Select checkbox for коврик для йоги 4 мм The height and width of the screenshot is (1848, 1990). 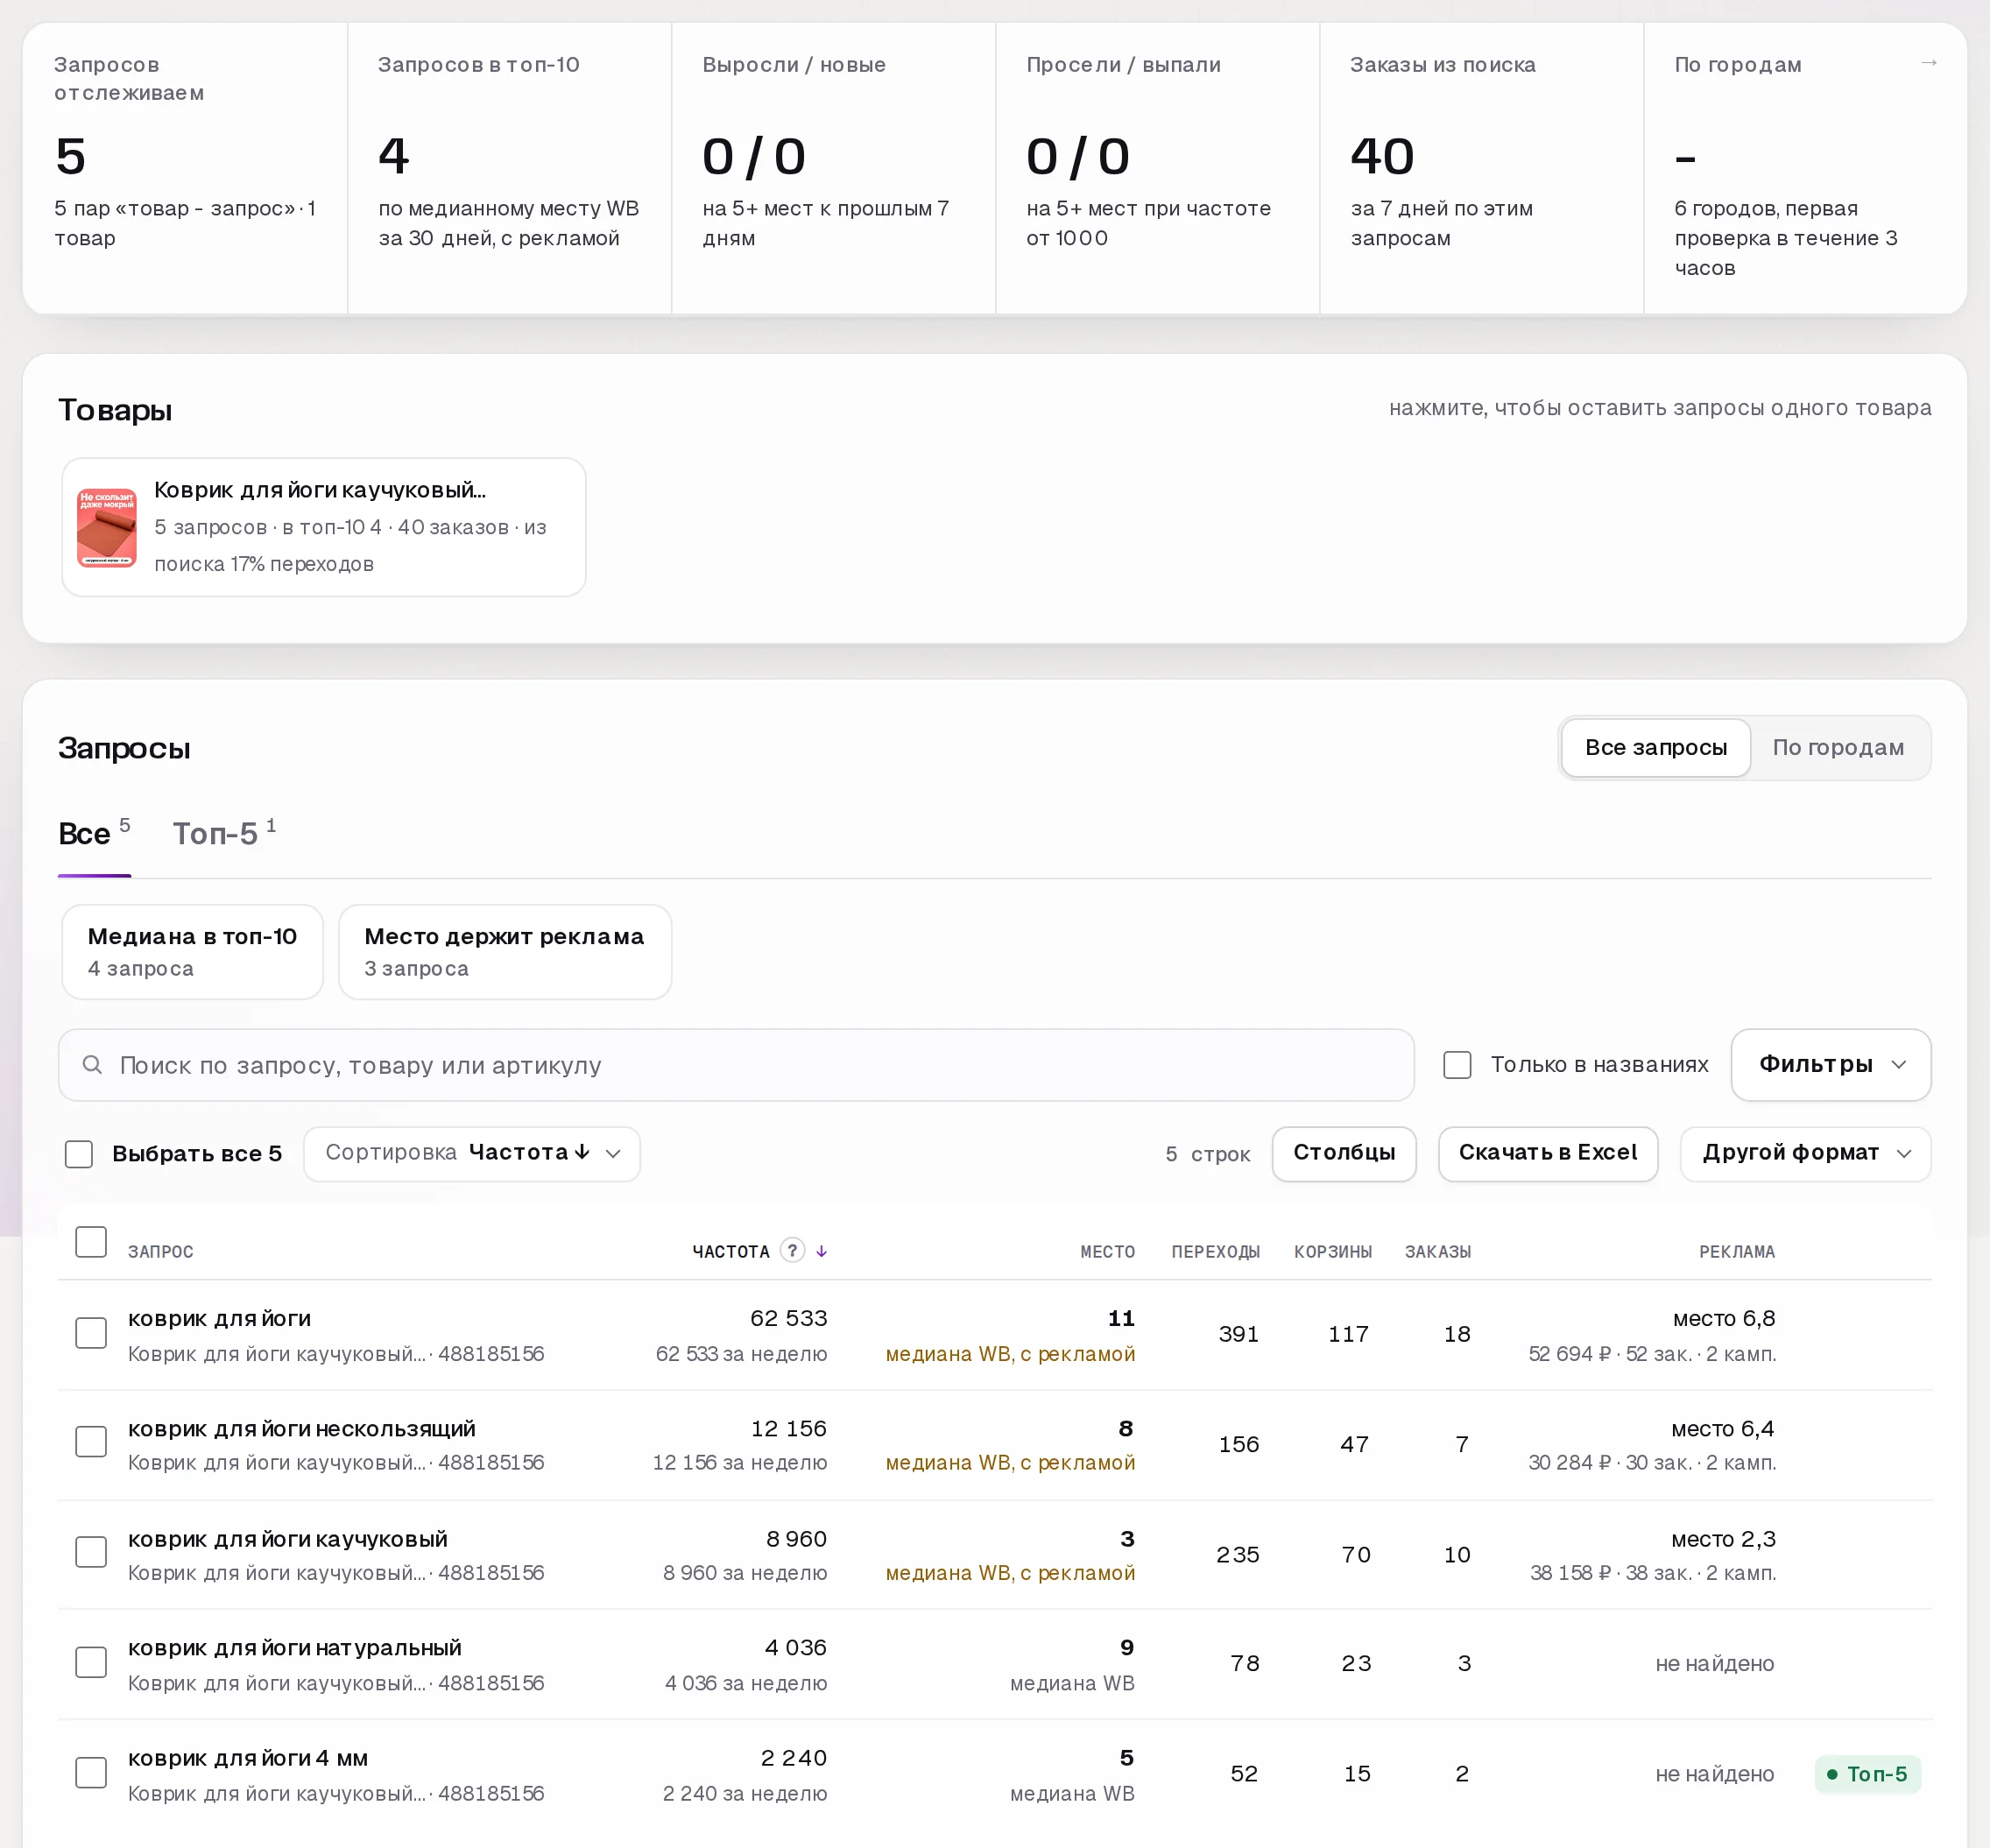click(x=91, y=1772)
